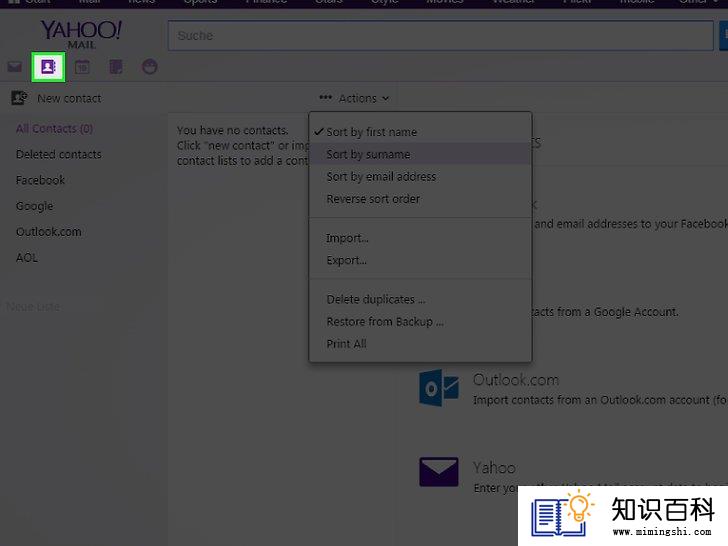Open the Contacts address book icon
Viewport: 728px width, 546px height.
coord(48,67)
